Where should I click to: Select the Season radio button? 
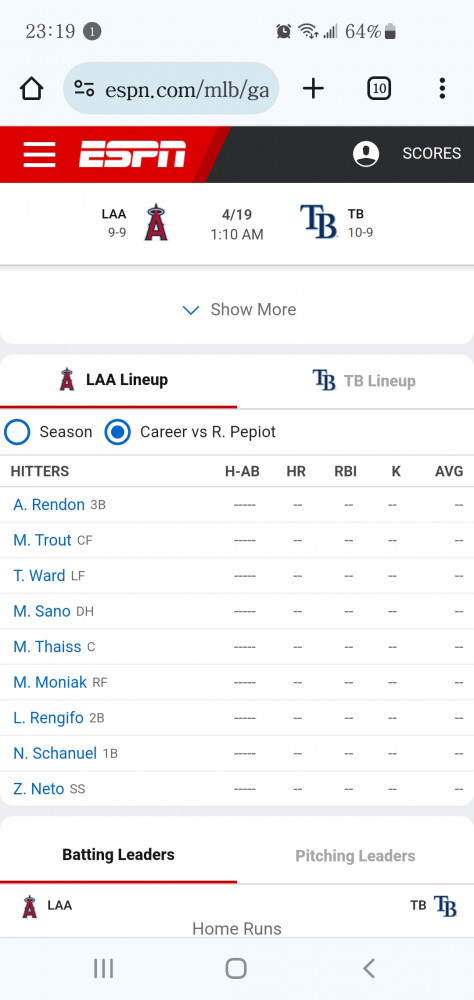point(17,432)
